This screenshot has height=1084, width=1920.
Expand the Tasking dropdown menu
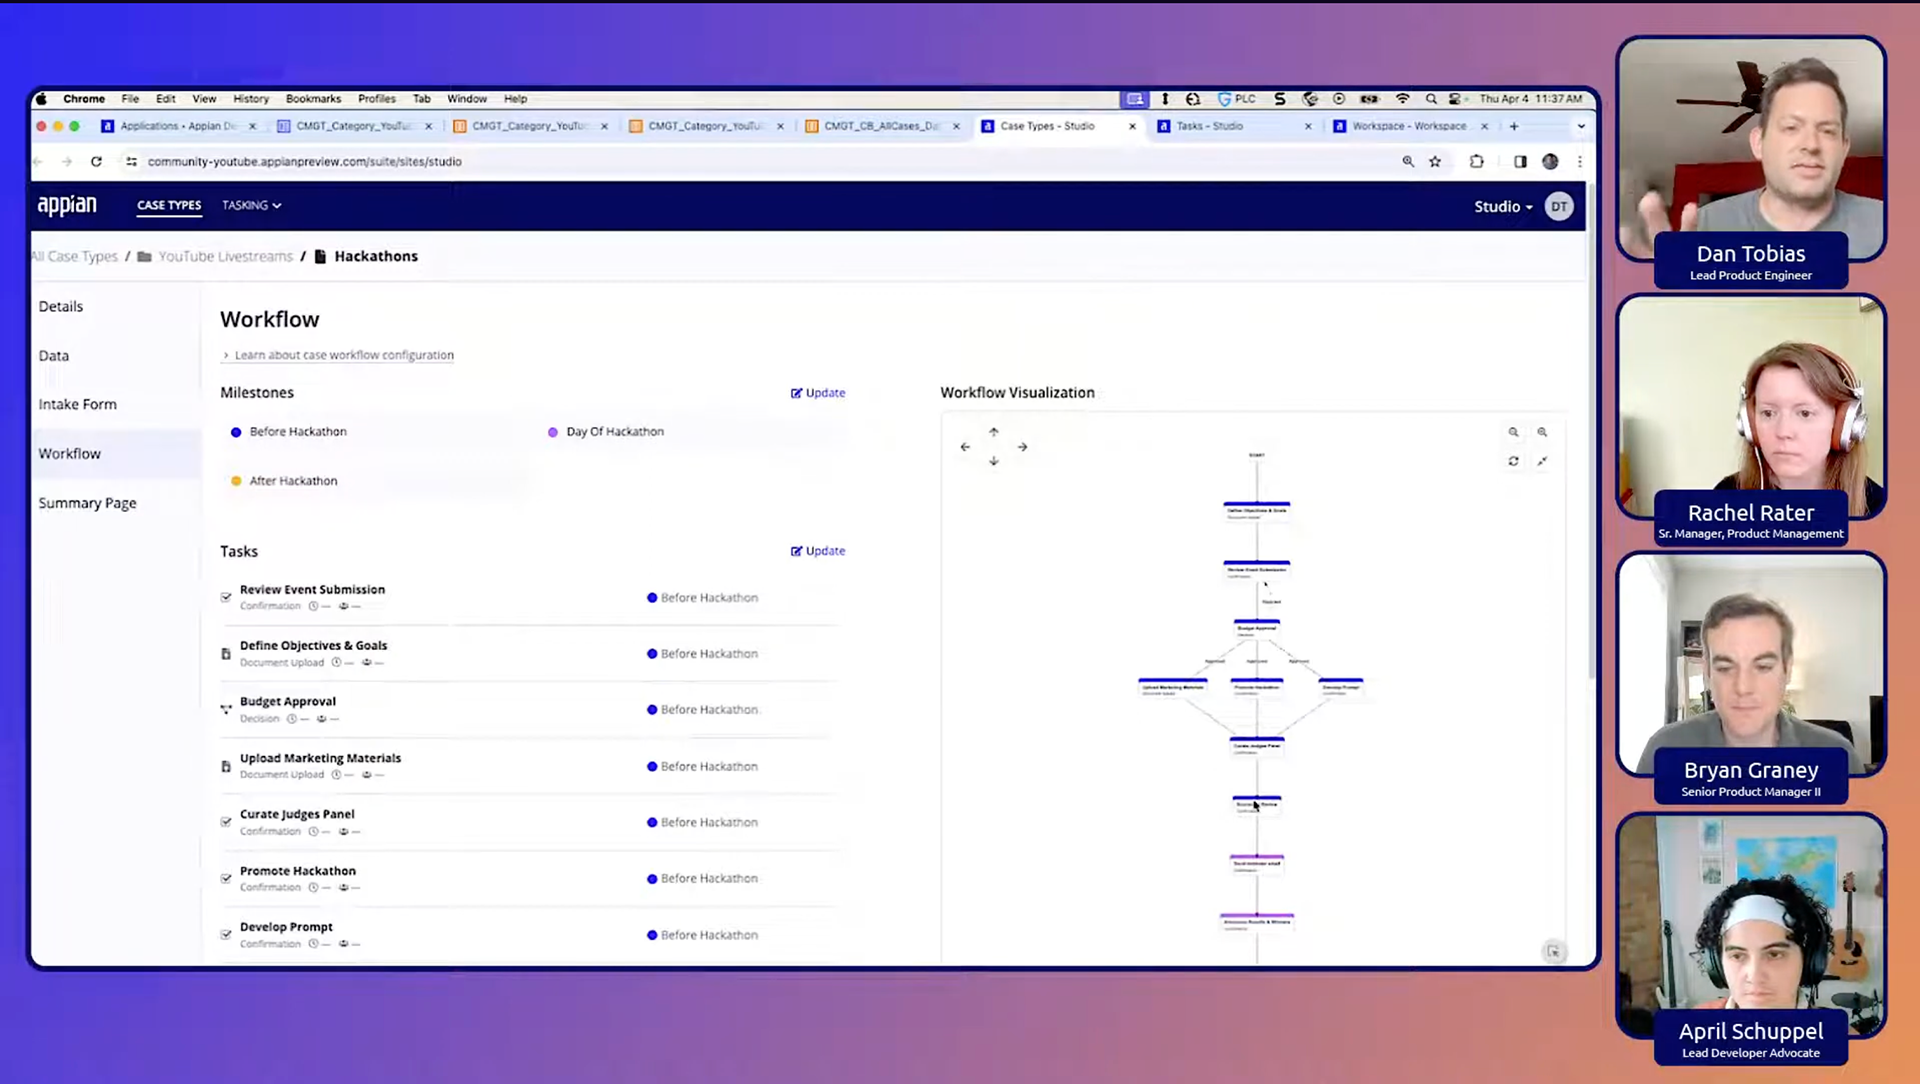point(251,205)
